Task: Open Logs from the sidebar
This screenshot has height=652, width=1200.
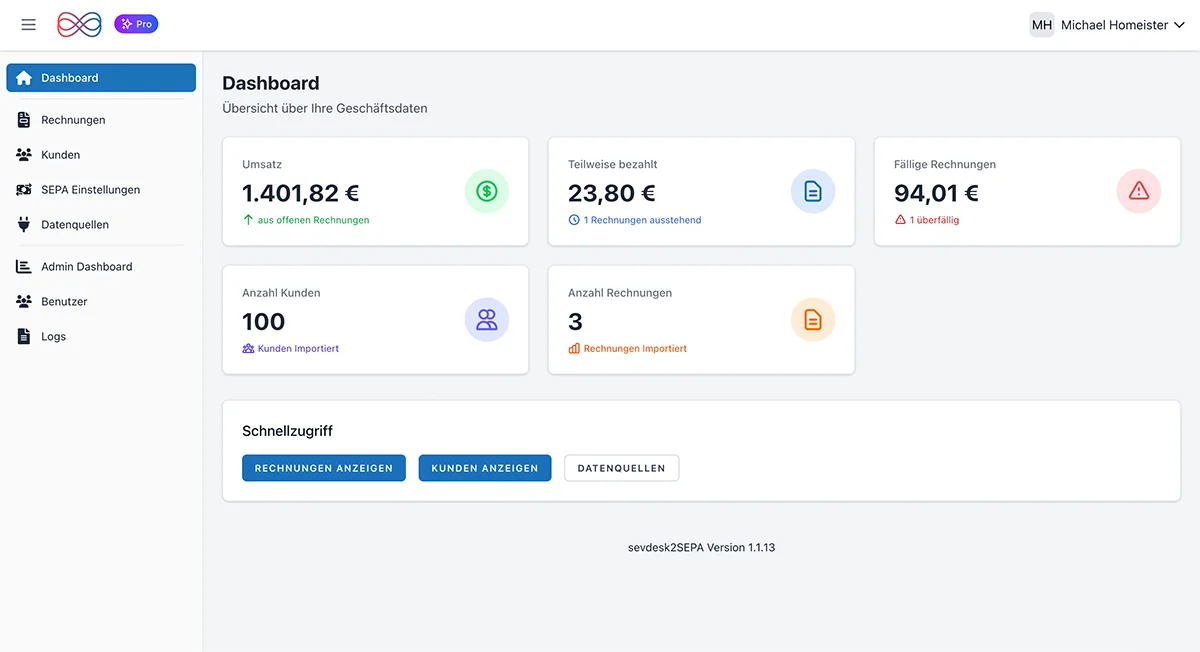Action: point(53,337)
